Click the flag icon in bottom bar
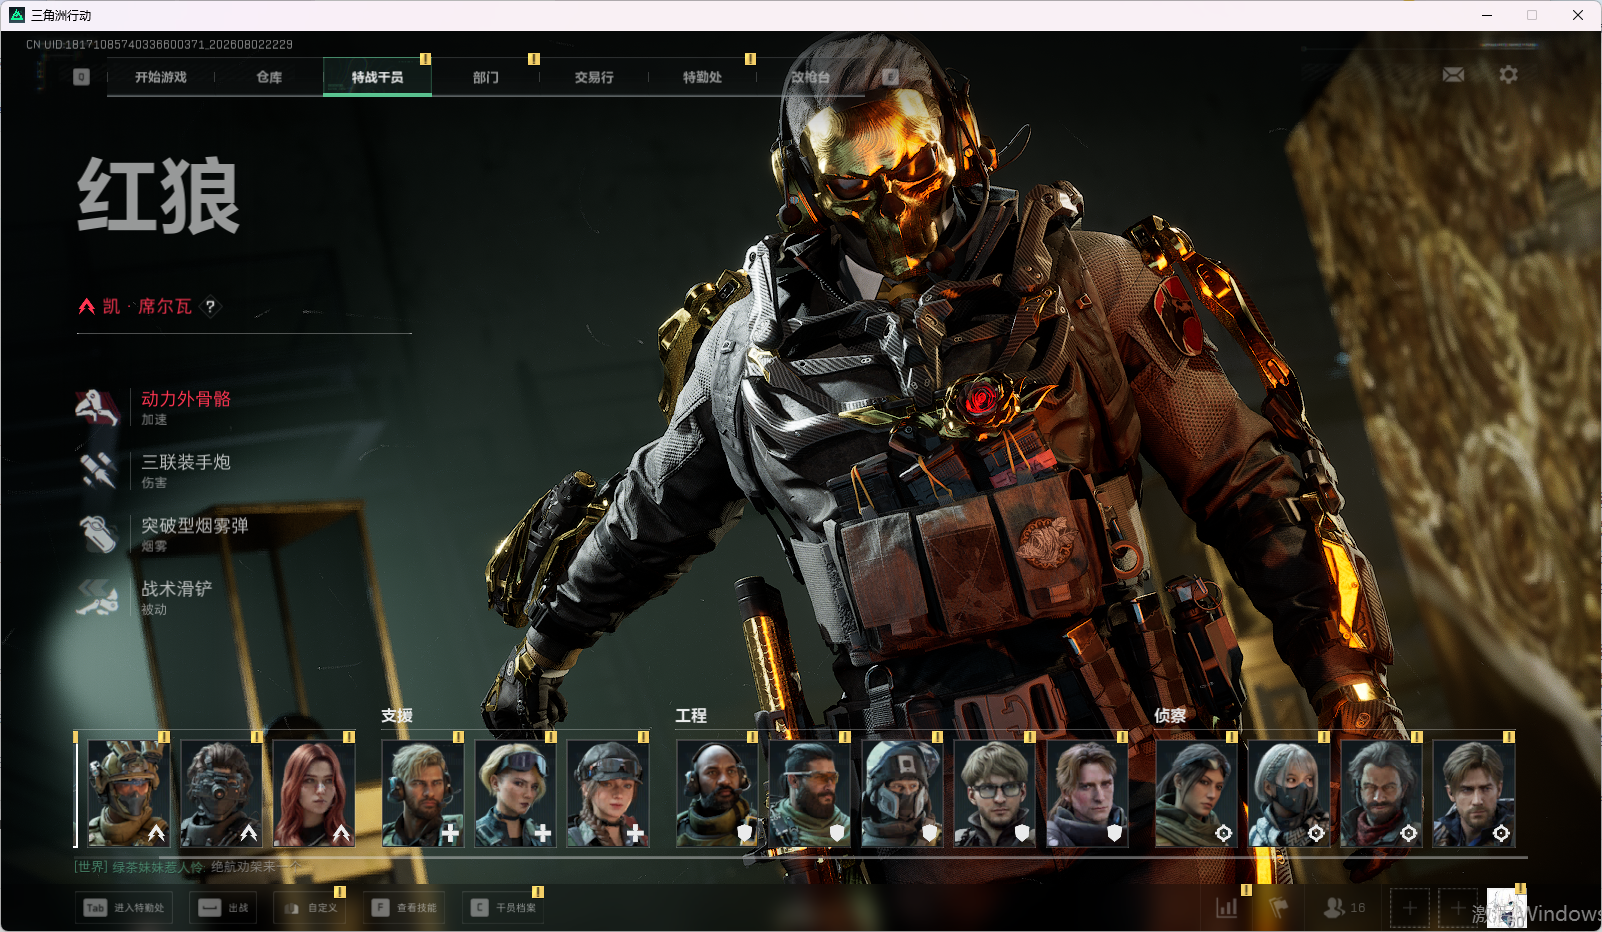The width and height of the screenshot is (1602, 932). [x=1279, y=908]
